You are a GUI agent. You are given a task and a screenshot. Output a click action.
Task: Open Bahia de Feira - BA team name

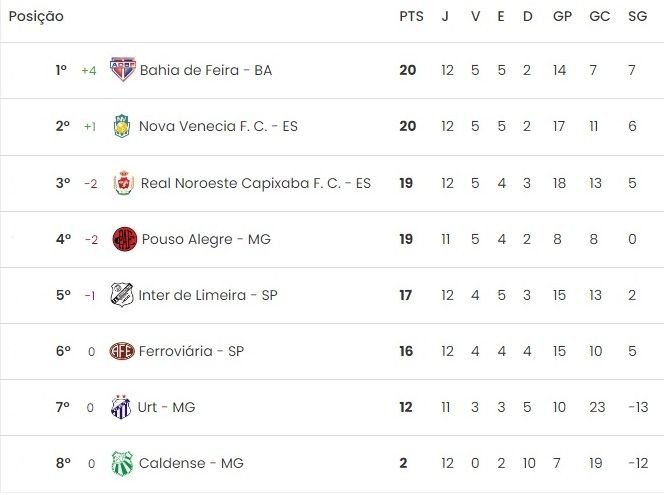tap(206, 70)
